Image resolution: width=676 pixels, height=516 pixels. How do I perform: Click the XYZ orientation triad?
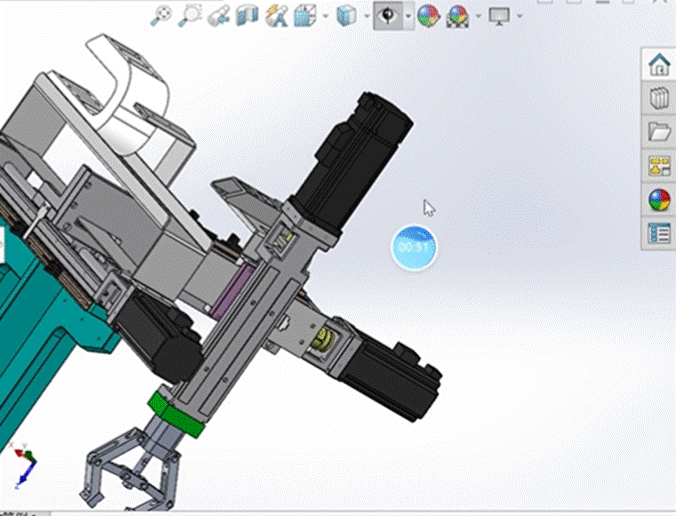[24, 466]
